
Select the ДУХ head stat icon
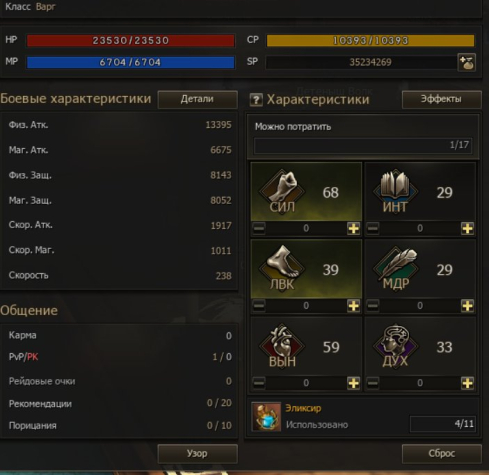[x=396, y=346]
